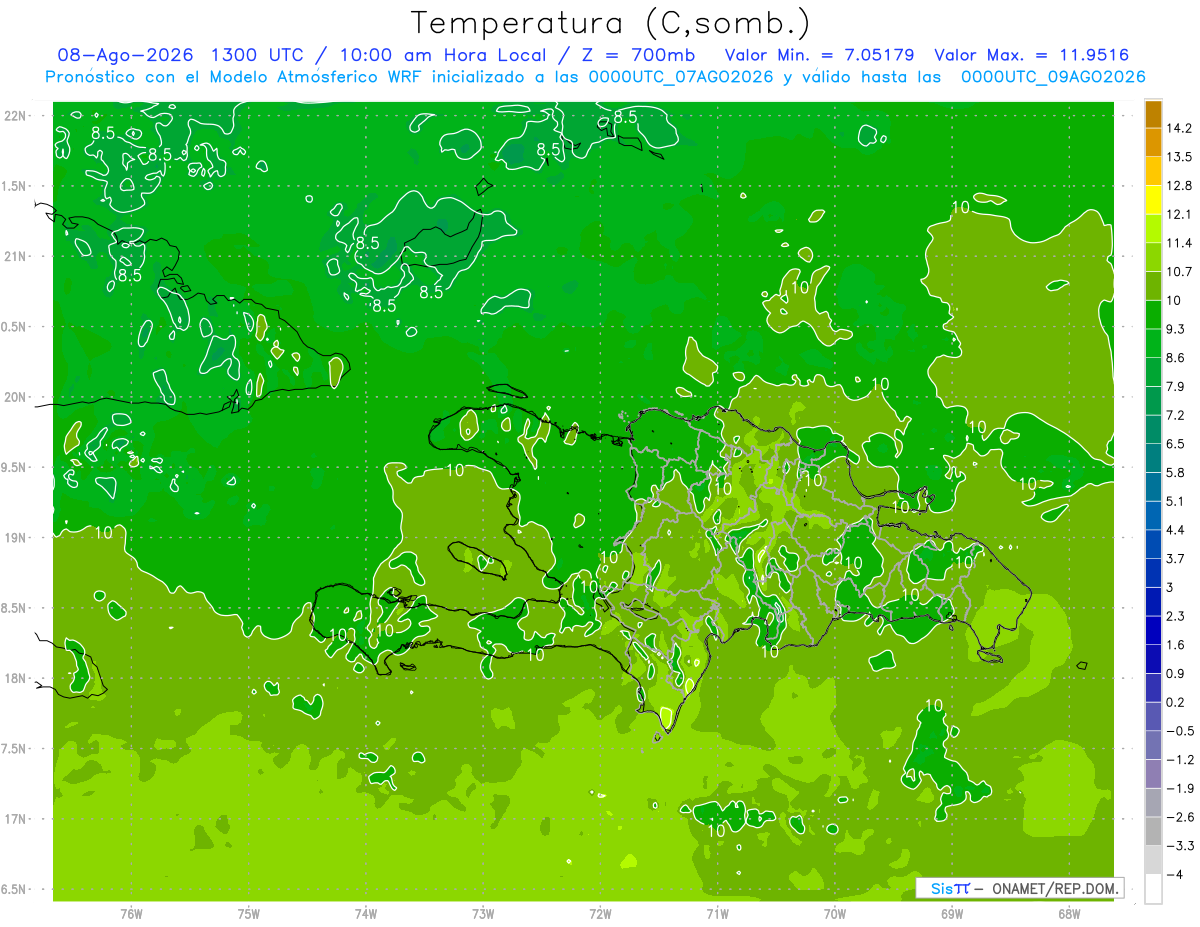
Task: Click the 12.1 value in the legend
Action: [x=1178, y=214]
